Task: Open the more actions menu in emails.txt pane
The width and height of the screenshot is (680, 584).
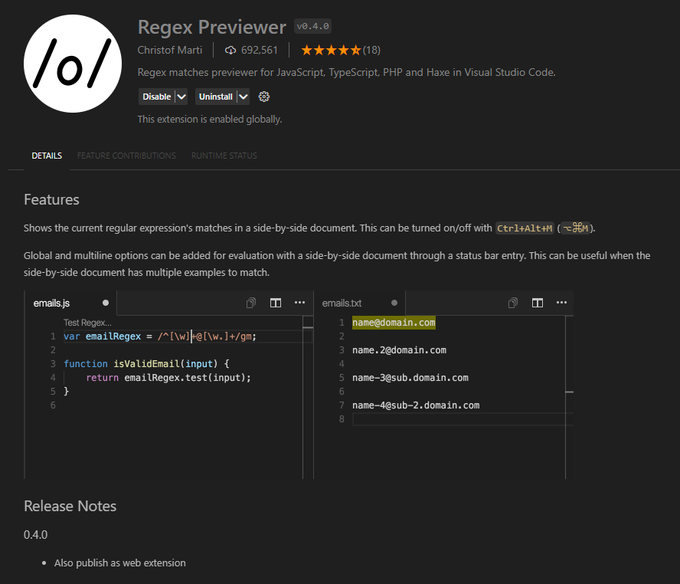Action: (562, 303)
